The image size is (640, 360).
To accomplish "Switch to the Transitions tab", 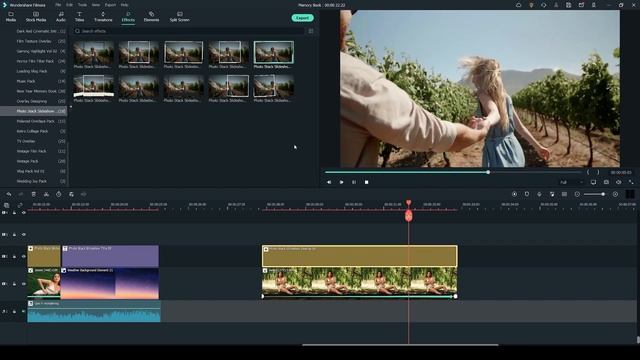I will (x=103, y=17).
